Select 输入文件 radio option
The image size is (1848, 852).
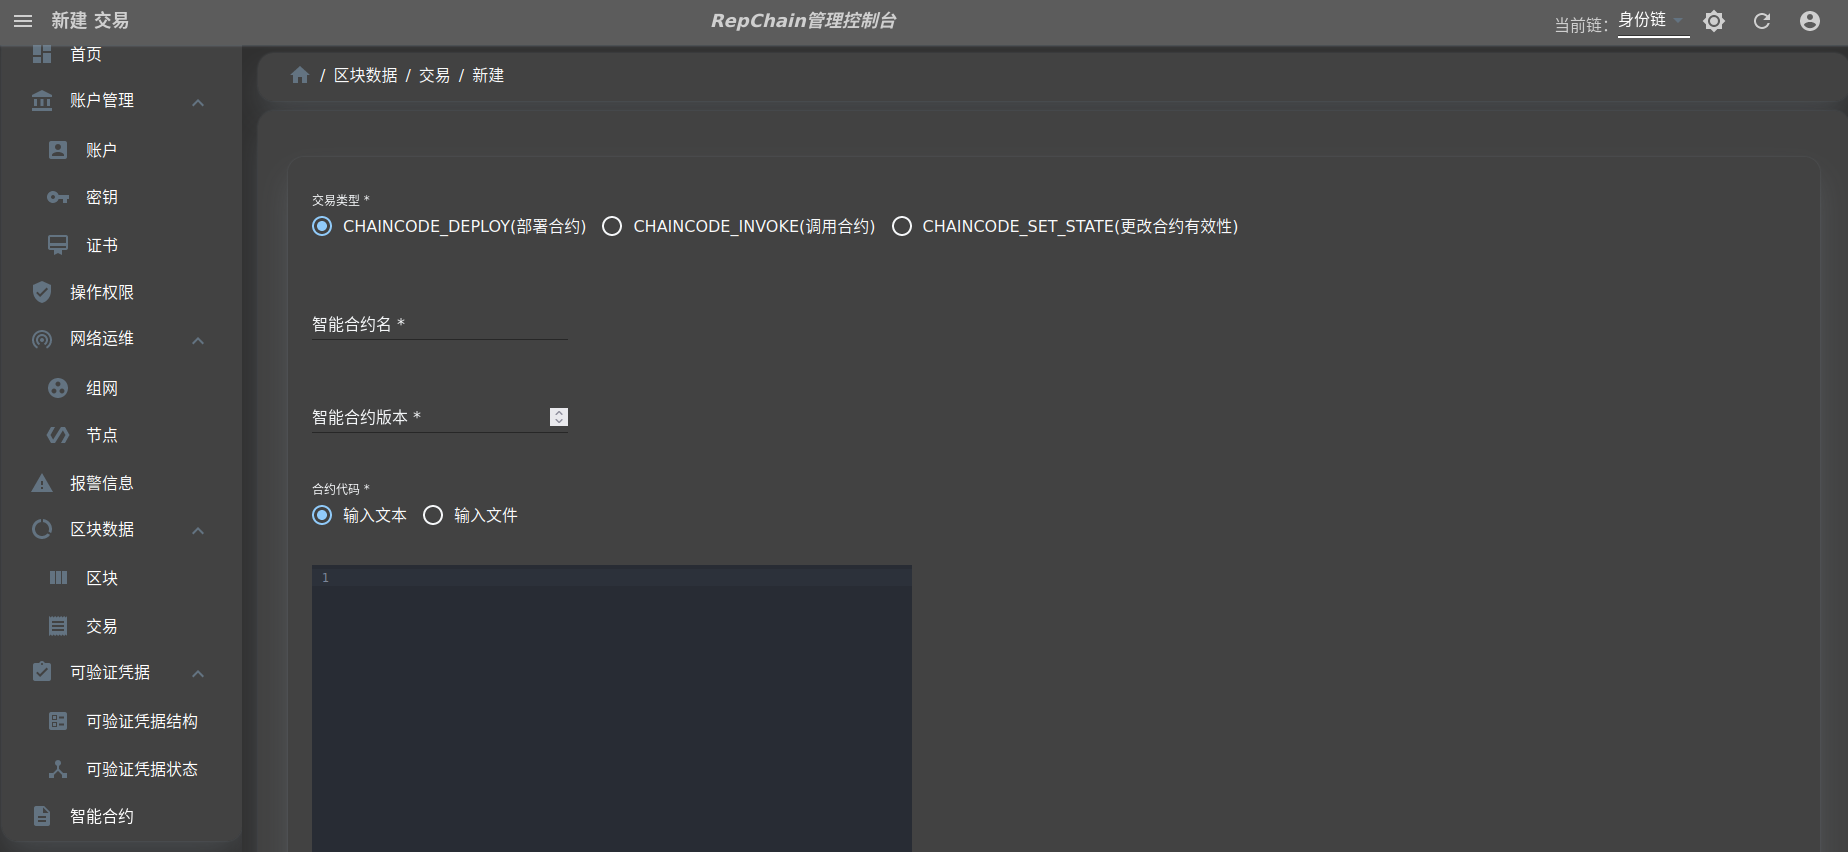433,515
